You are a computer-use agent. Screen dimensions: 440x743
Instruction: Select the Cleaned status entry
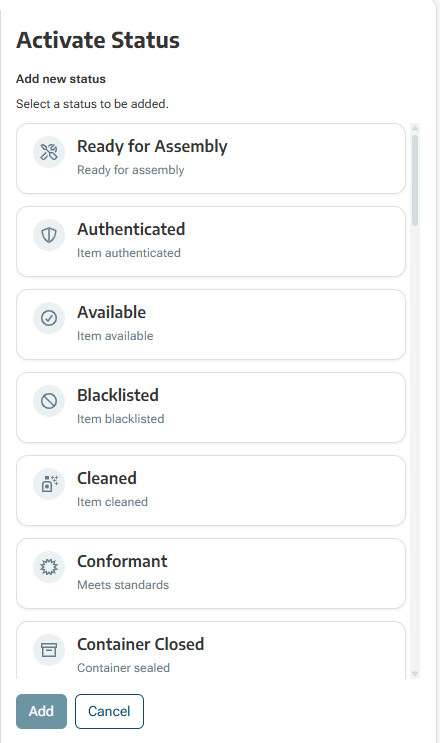[x=211, y=490]
